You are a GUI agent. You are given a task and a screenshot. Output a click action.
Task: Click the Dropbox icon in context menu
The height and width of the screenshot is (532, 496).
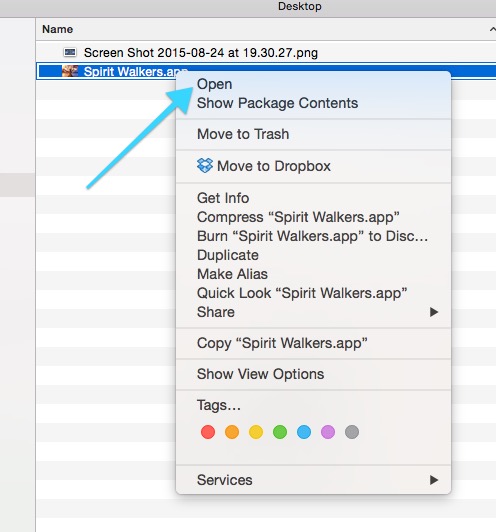click(205, 166)
